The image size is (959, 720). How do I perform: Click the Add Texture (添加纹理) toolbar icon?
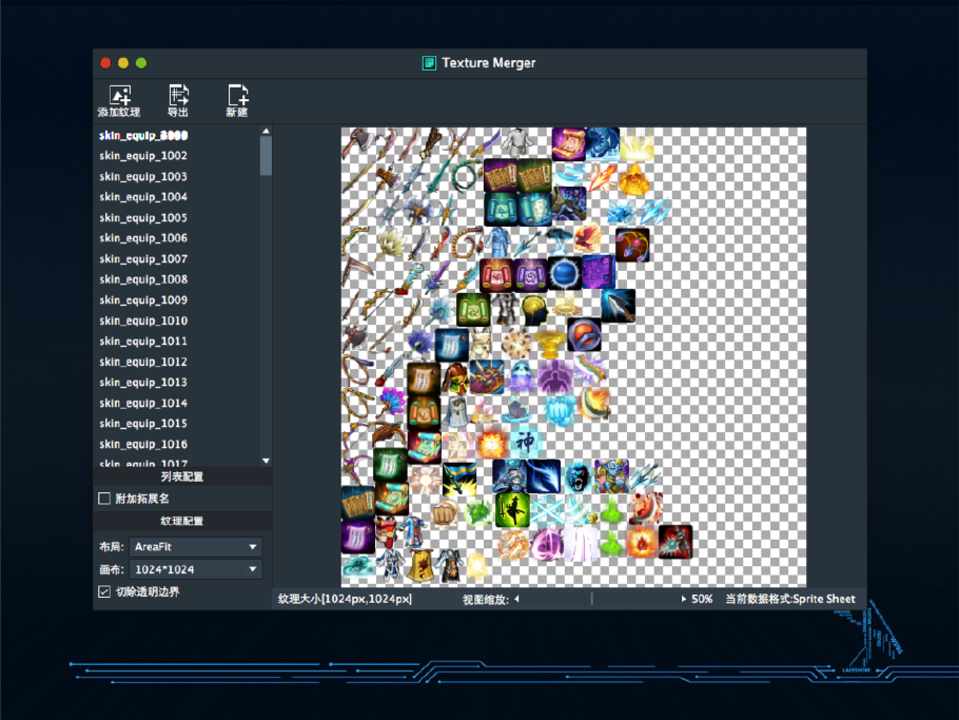coord(120,96)
